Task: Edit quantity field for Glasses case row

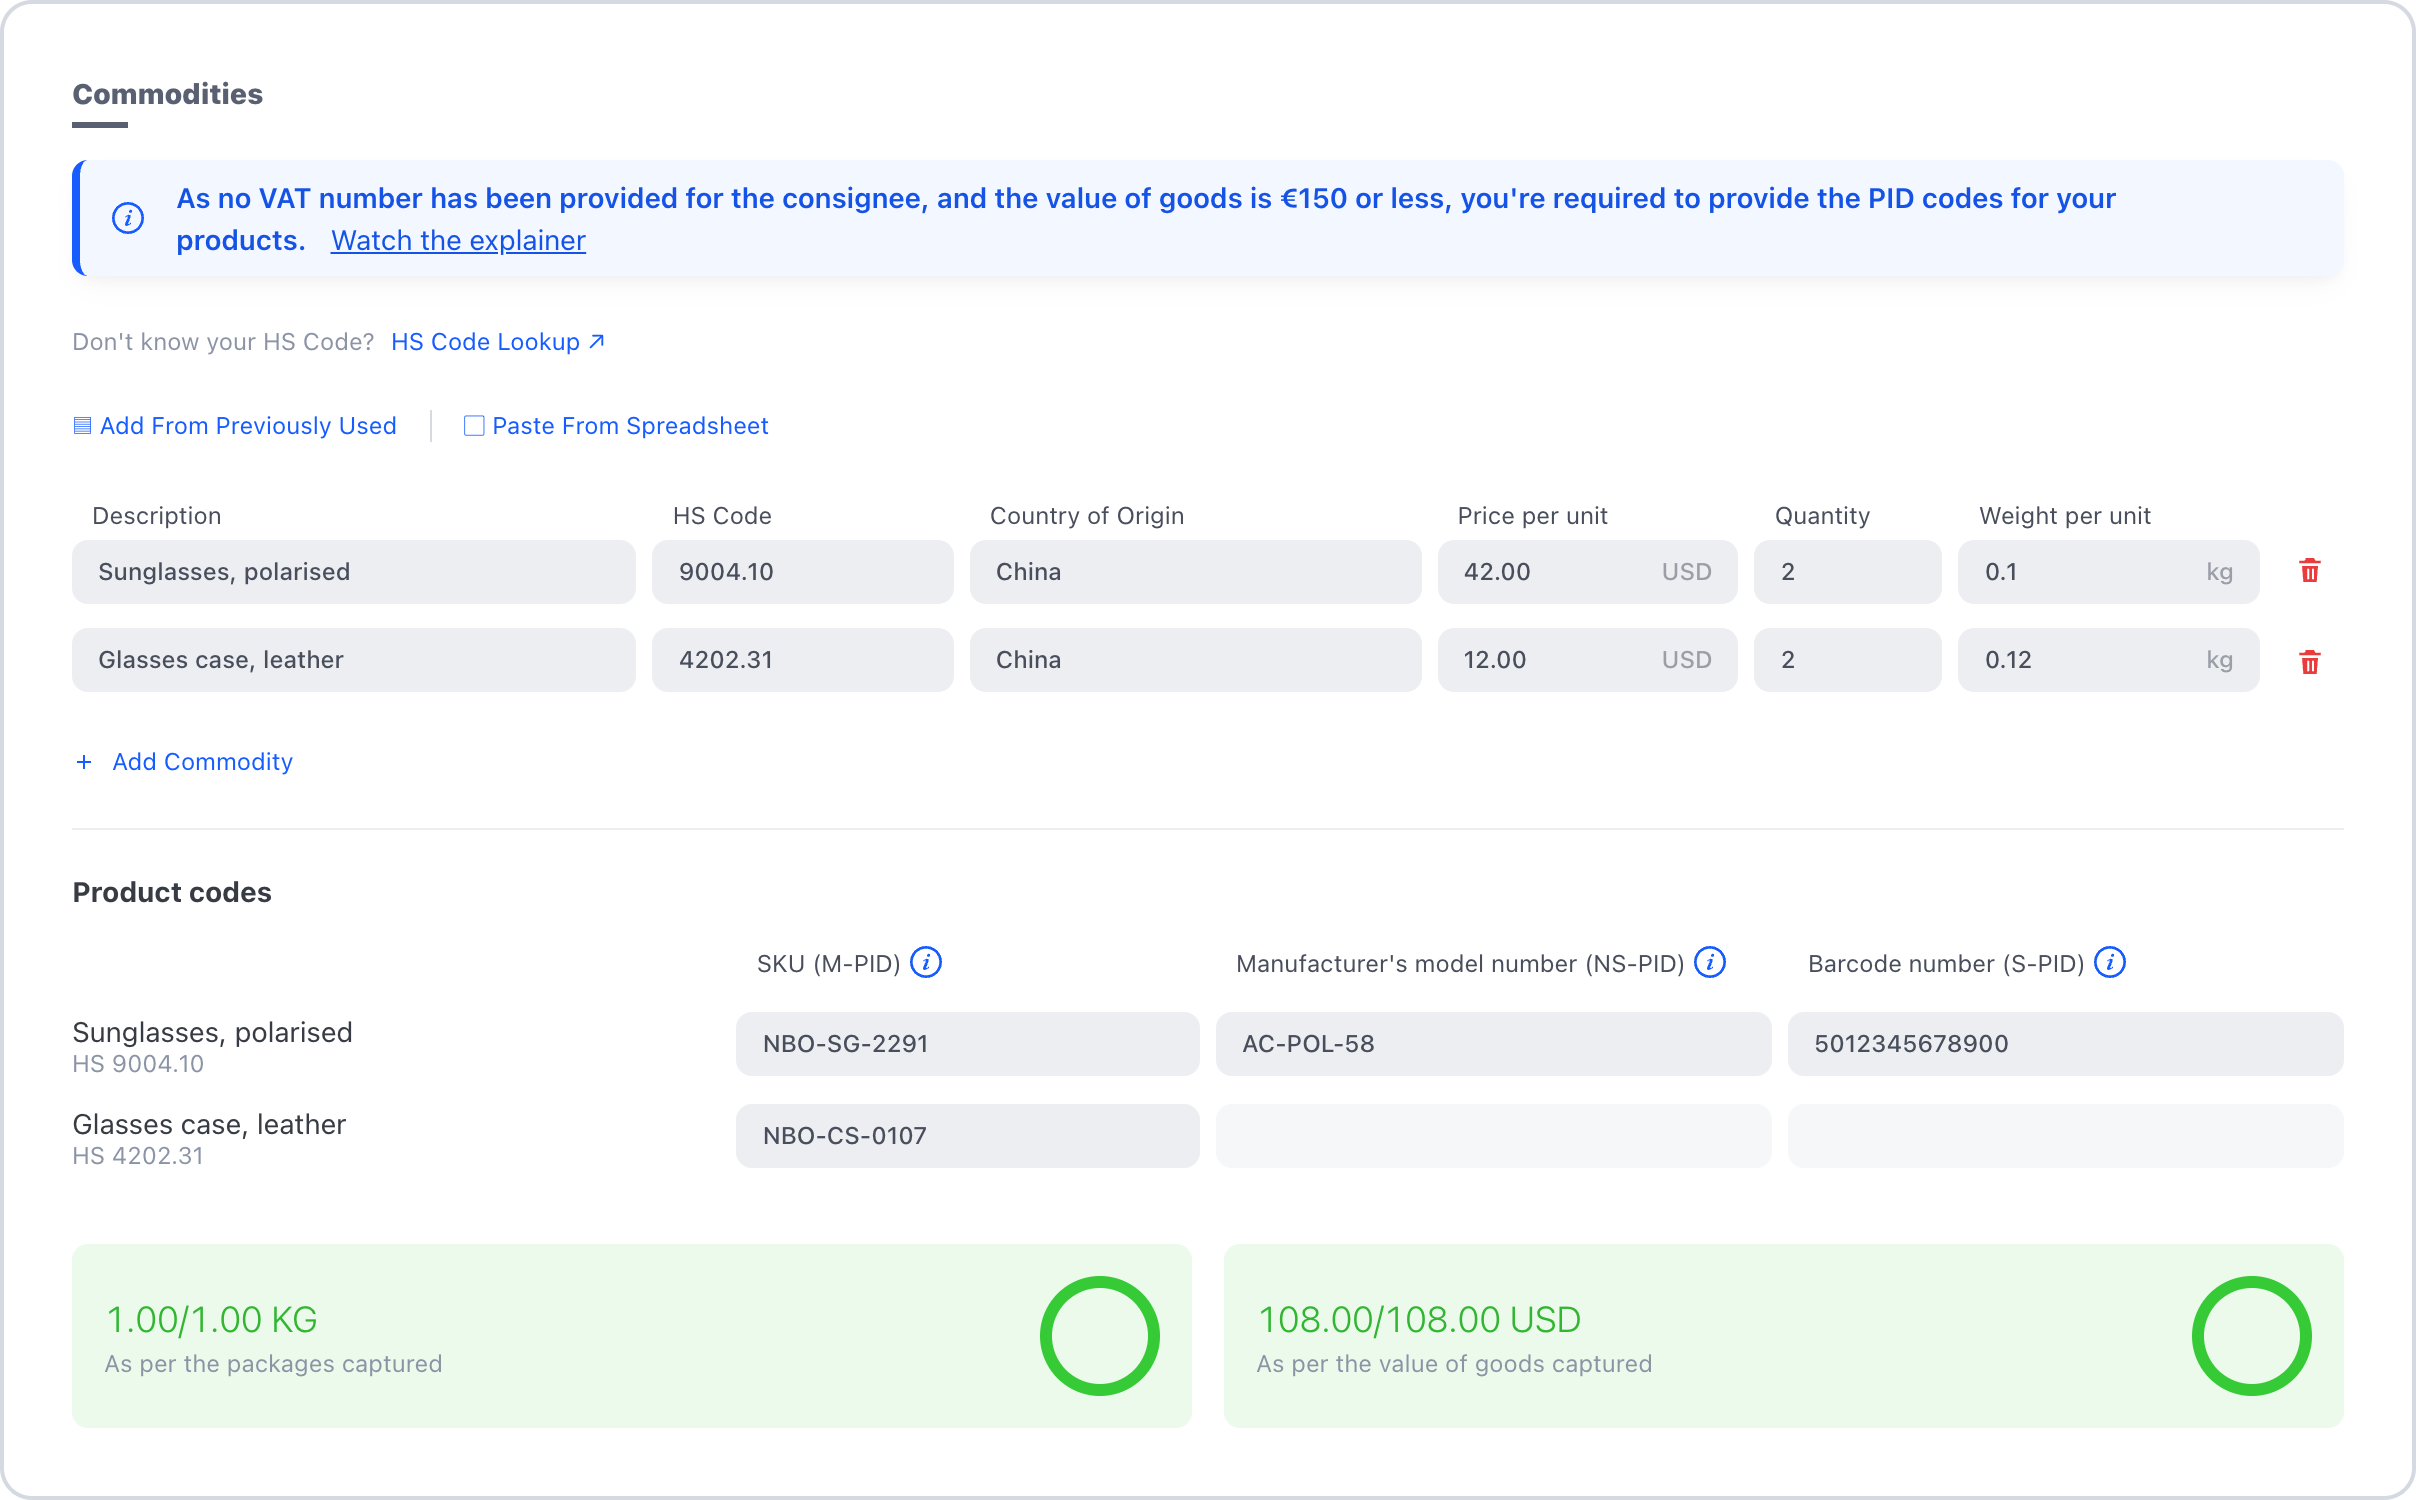Action: coord(1848,660)
